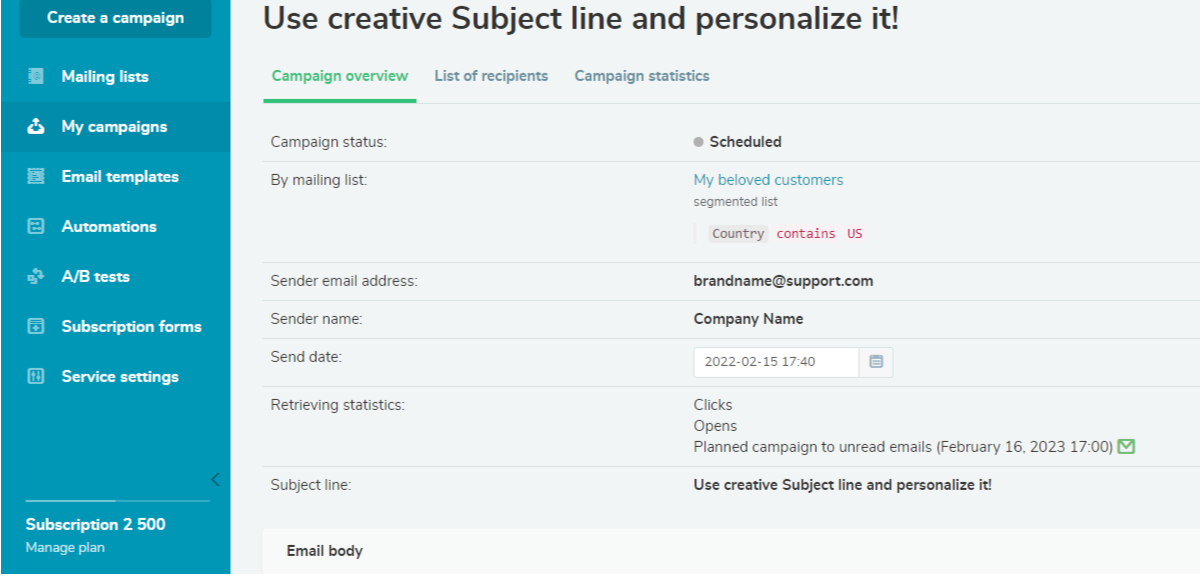Image resolution: width=1200 pixels, height=576 pixels.
Task: Open the calendar picker beside the send date
Action: click(x=875, y=362)
